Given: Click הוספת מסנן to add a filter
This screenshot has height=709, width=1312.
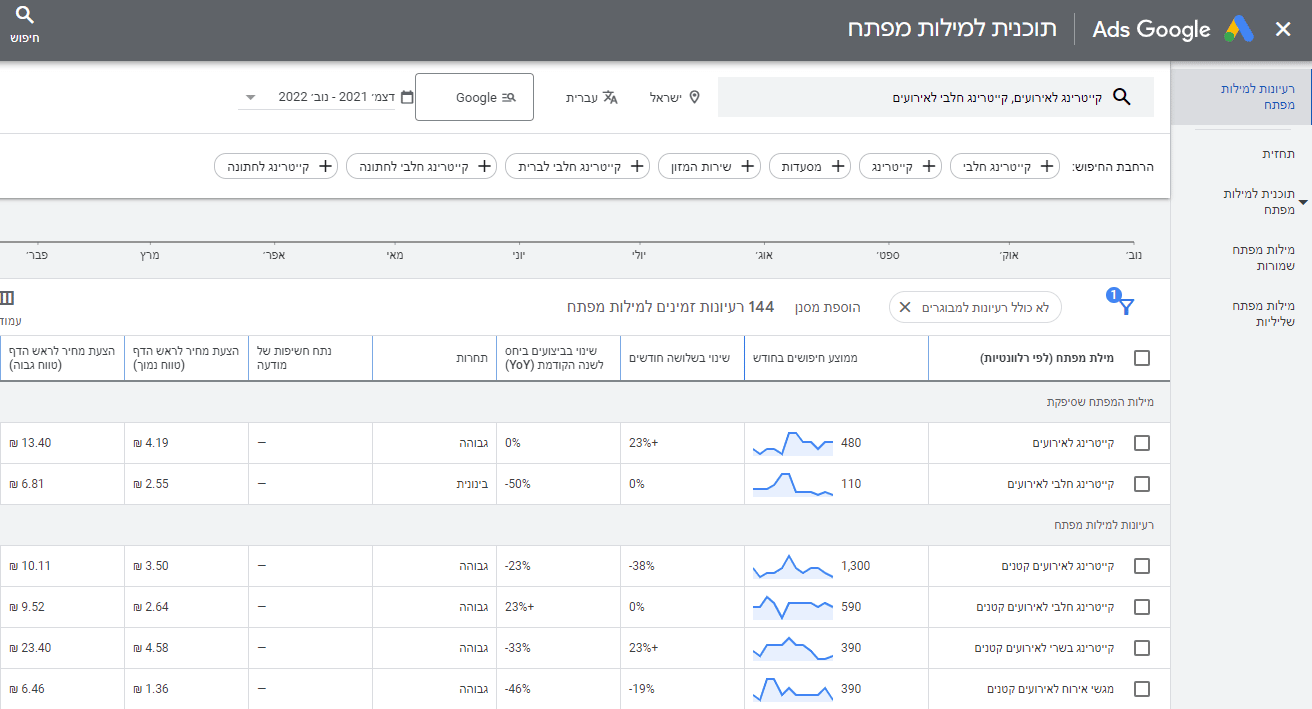Looking at the screenshot, I should pyautogui.click(x=827, y=307).
